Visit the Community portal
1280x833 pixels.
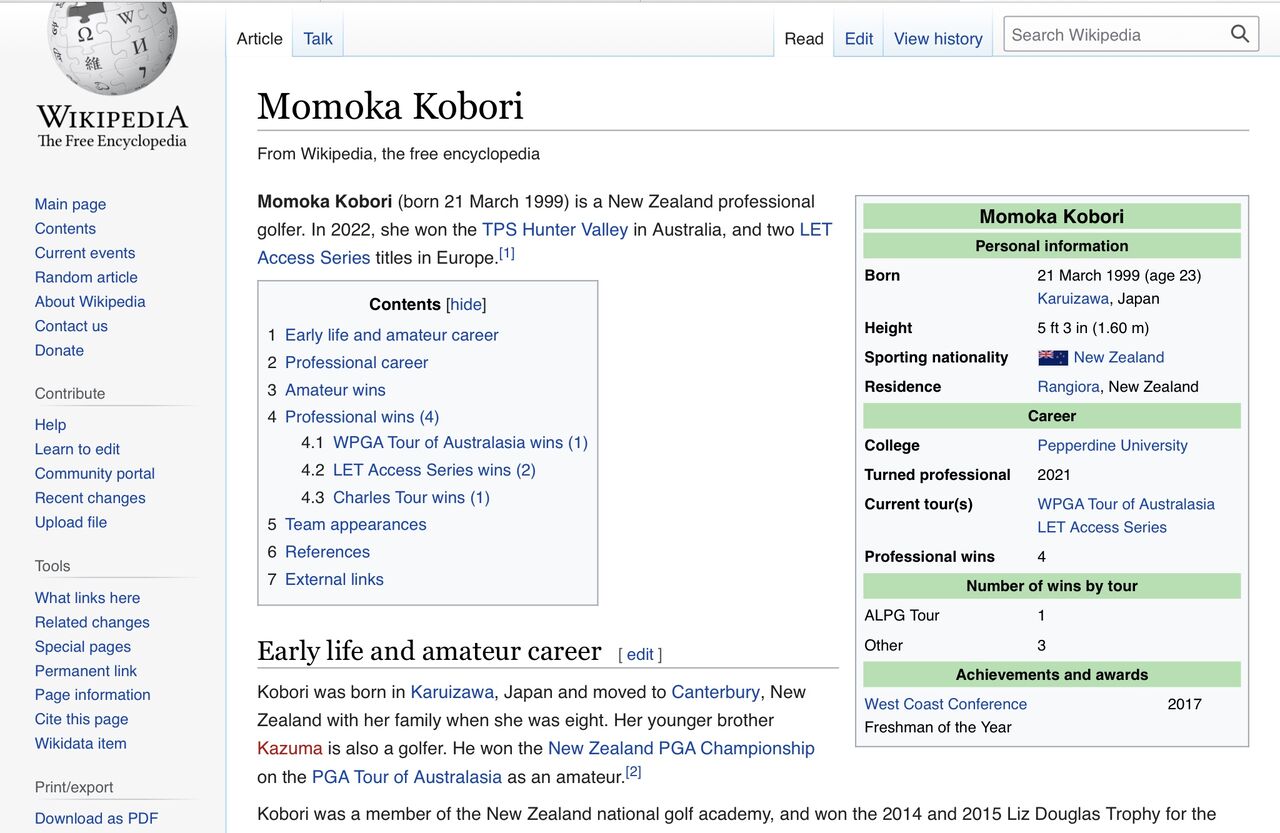tap(95, 473)
